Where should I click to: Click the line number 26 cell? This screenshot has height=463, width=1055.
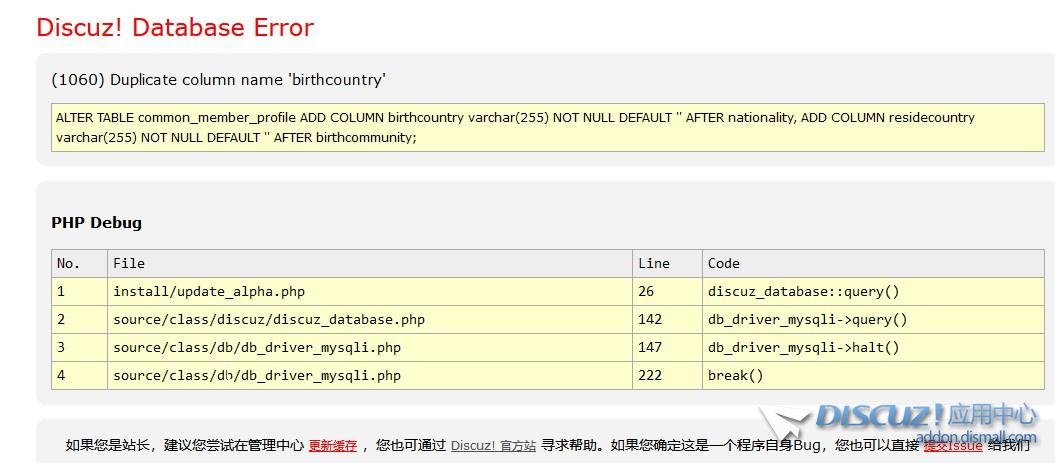(x=667, y=291)
